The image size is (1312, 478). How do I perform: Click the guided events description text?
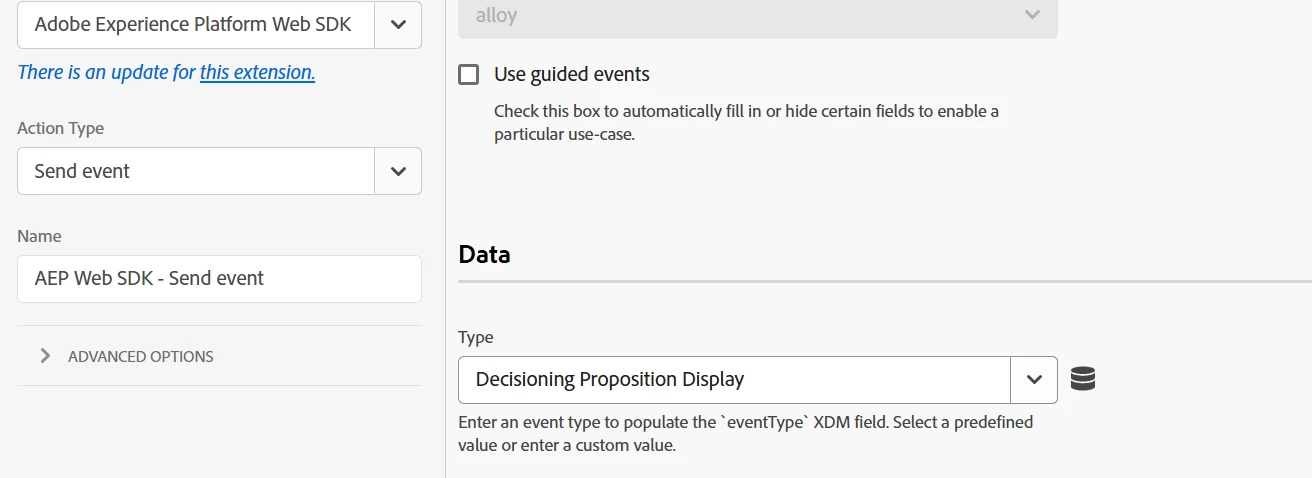click(745, 122)
